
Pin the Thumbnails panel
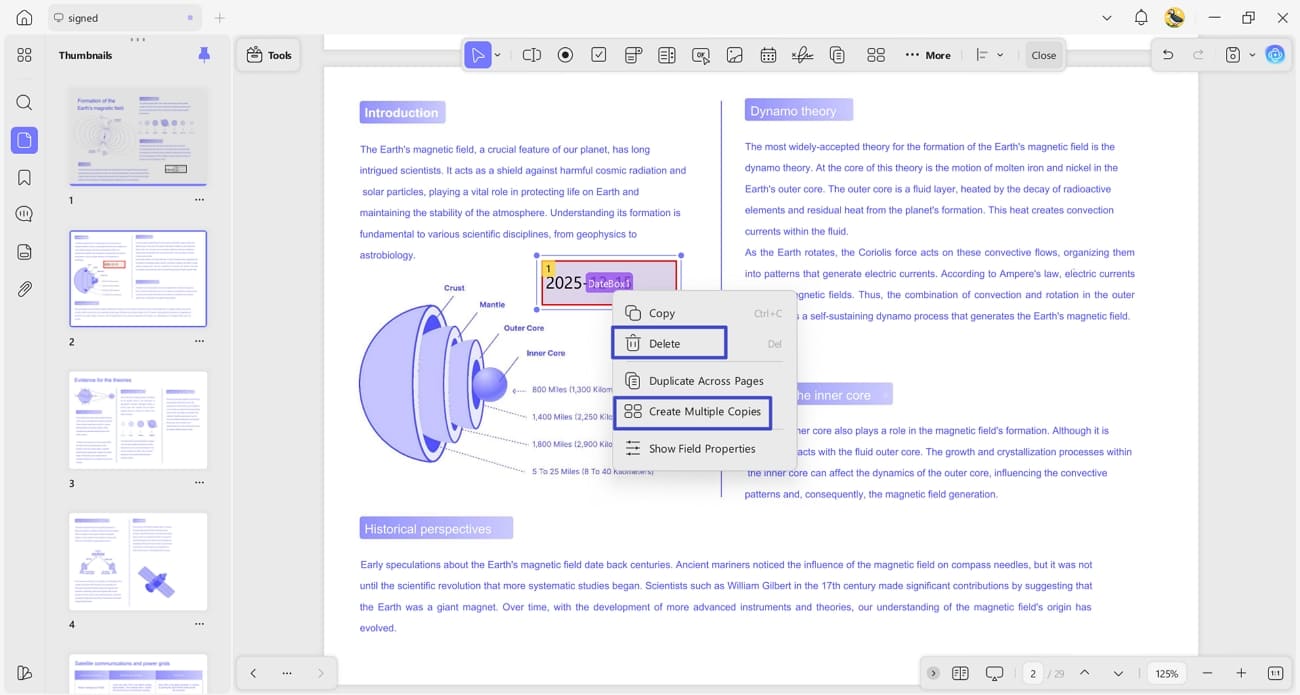click(204, 55)
